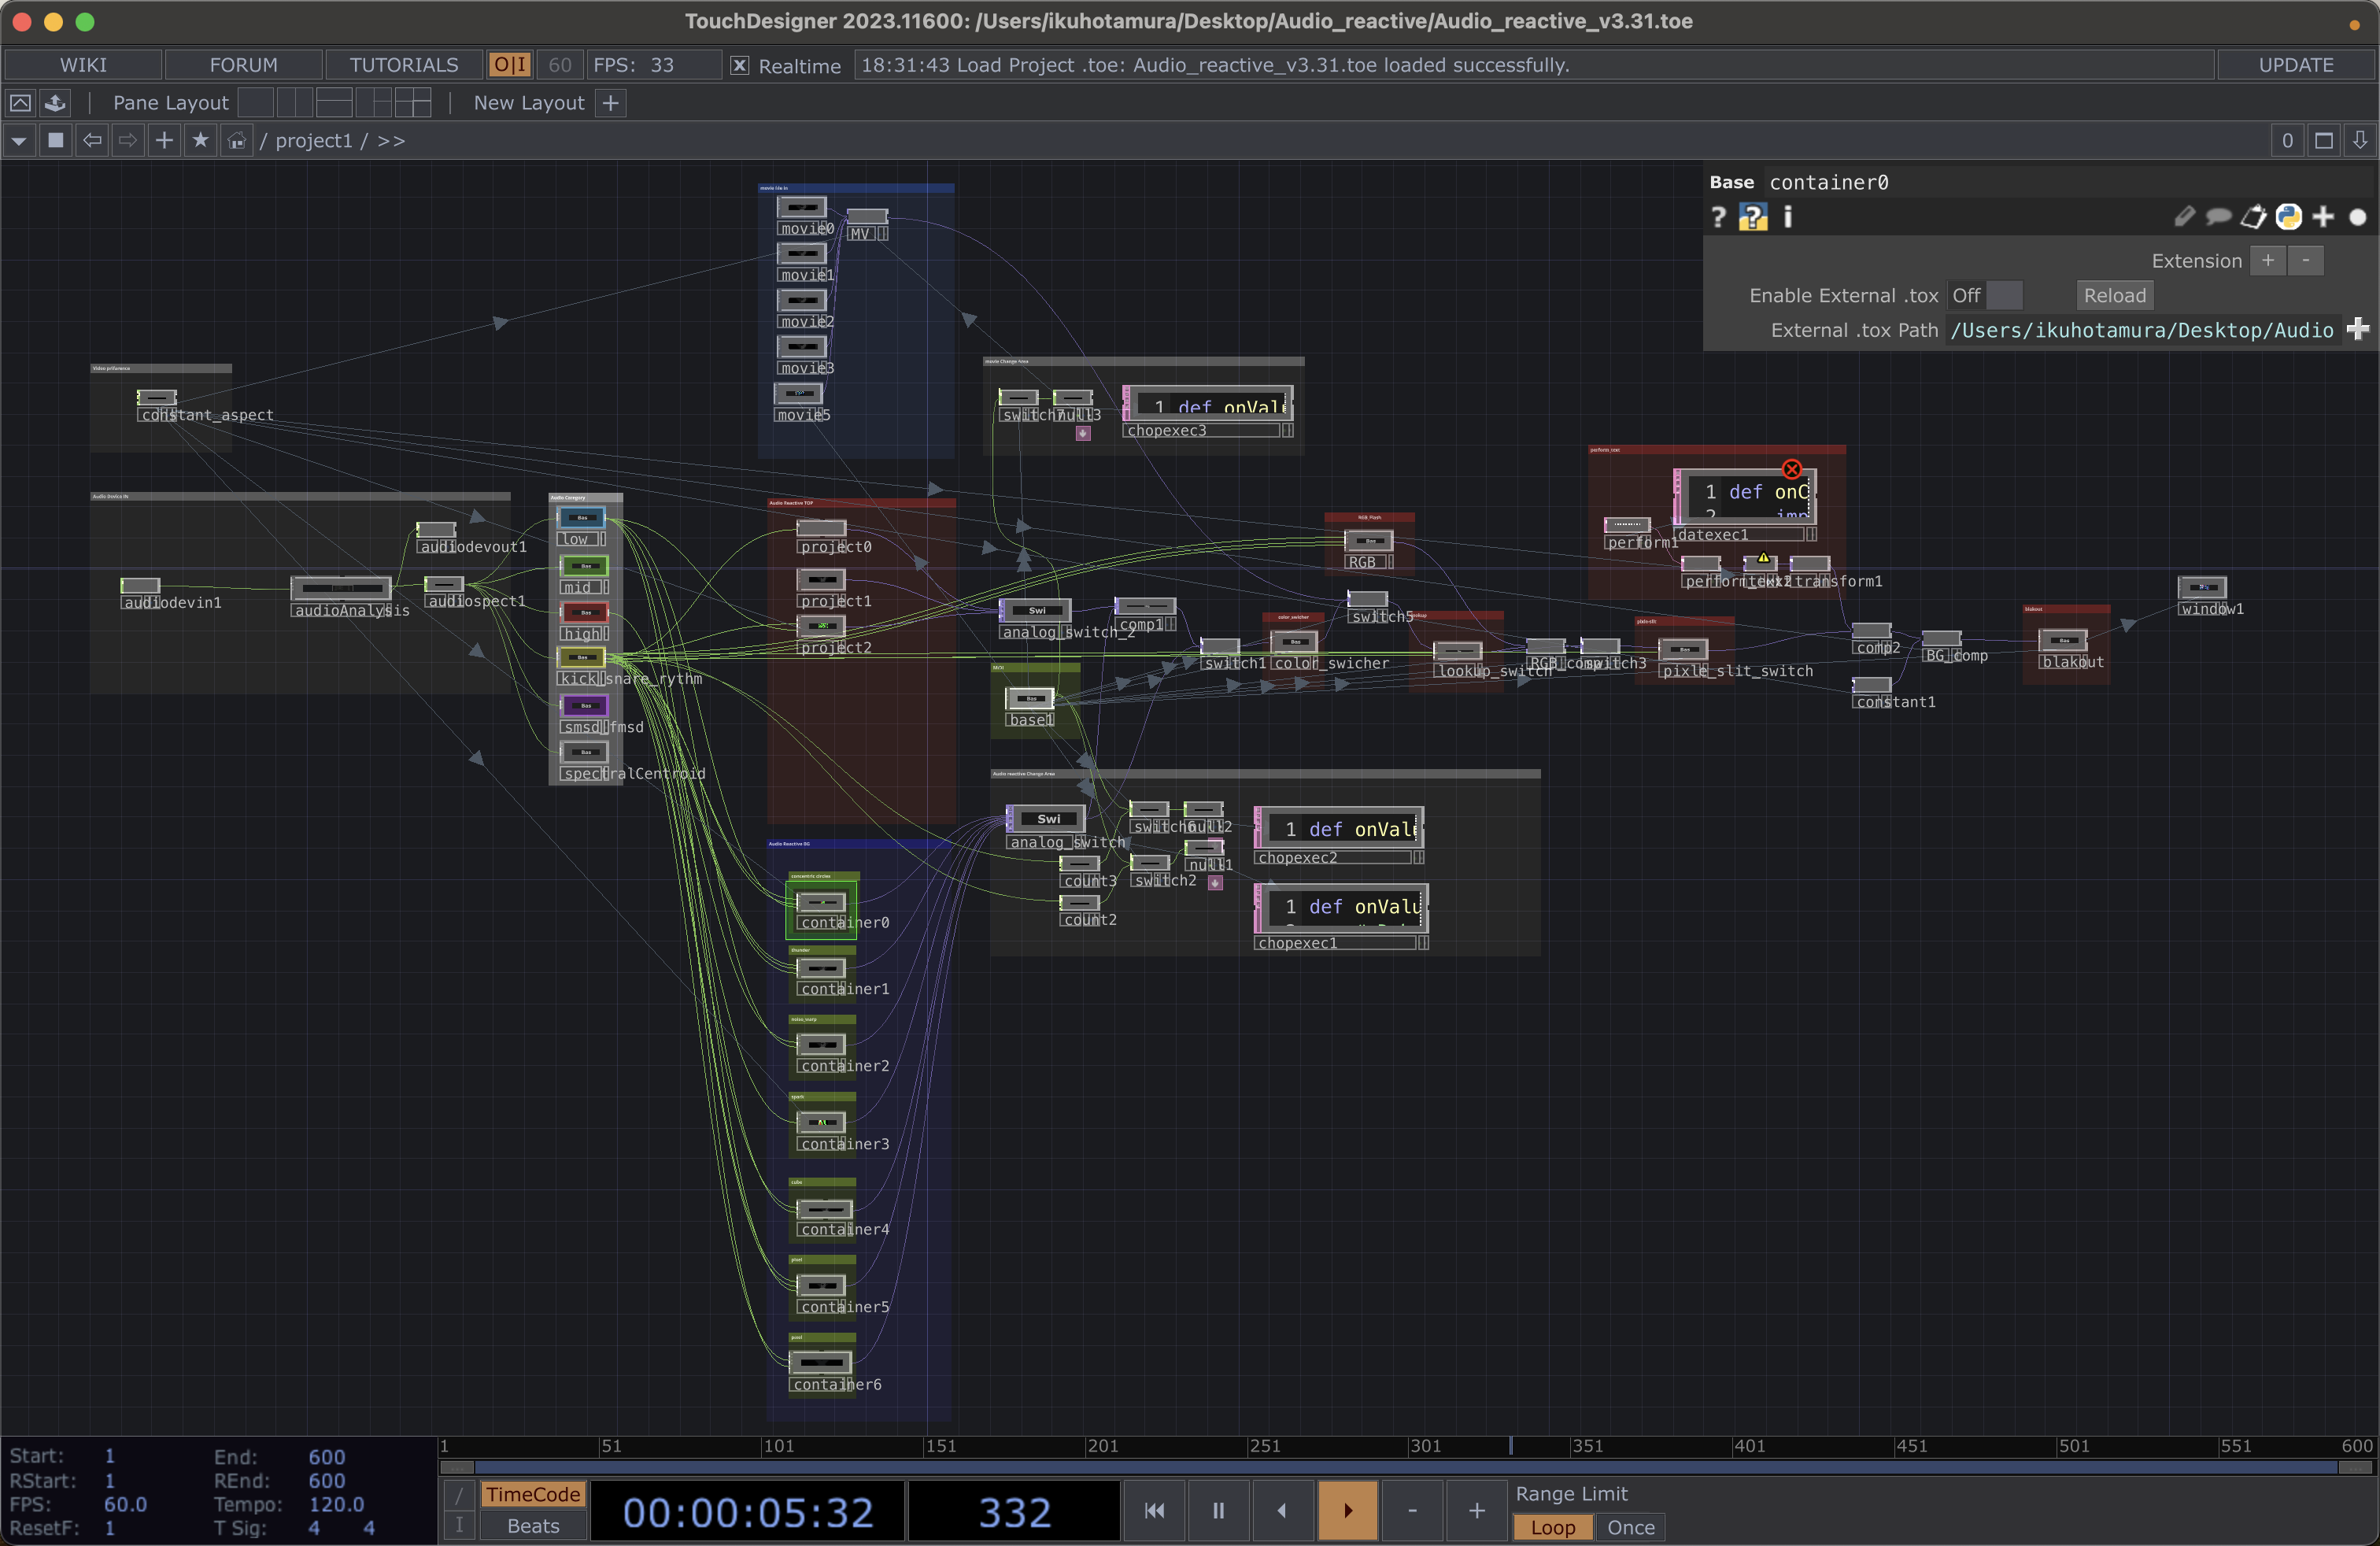Open the TUTORIALS link
Screen dimensions: 2380x1546
tap(404, 65)
